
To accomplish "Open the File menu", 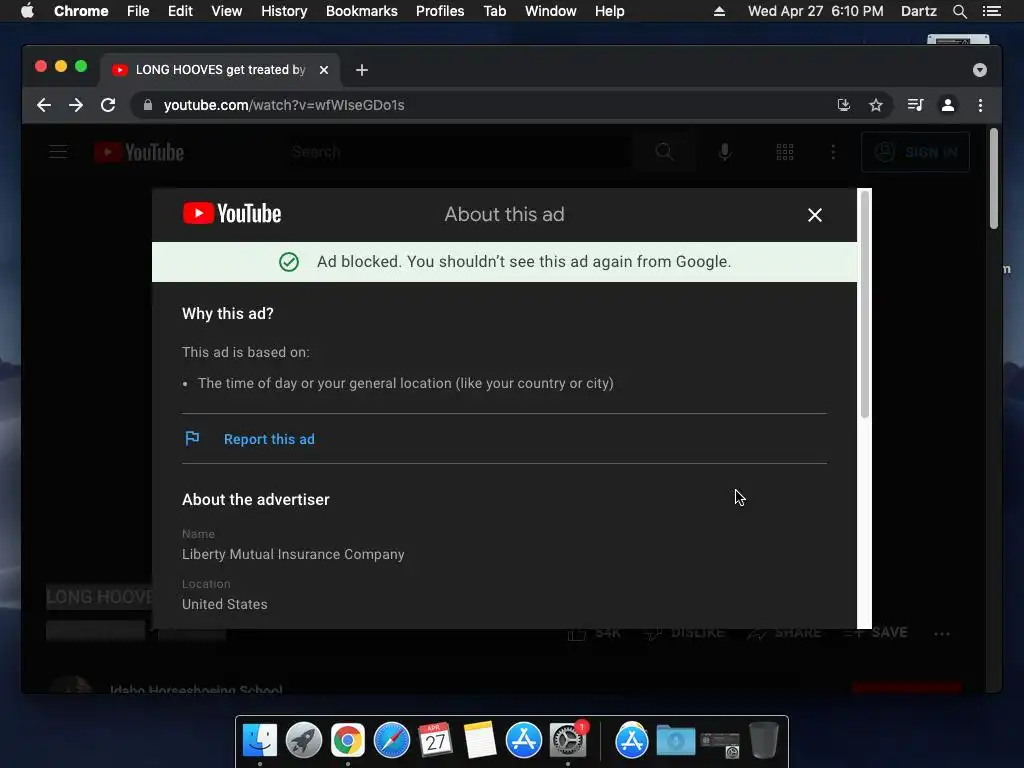I will point(138,11).
